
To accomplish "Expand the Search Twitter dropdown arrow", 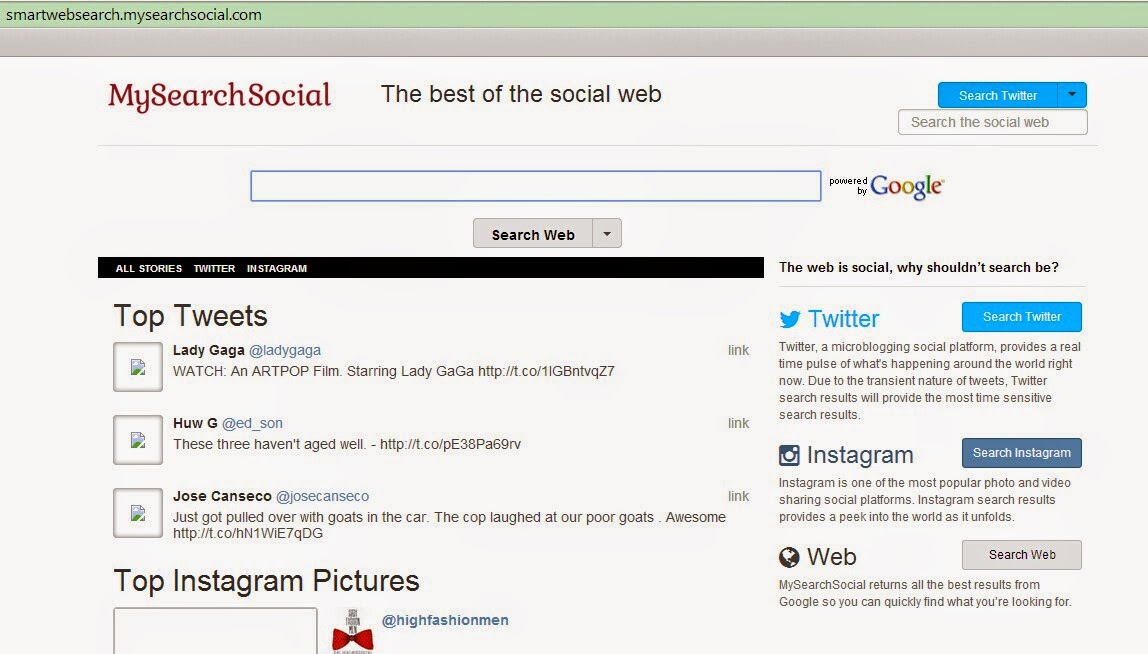I will [x=1072, y=95].
